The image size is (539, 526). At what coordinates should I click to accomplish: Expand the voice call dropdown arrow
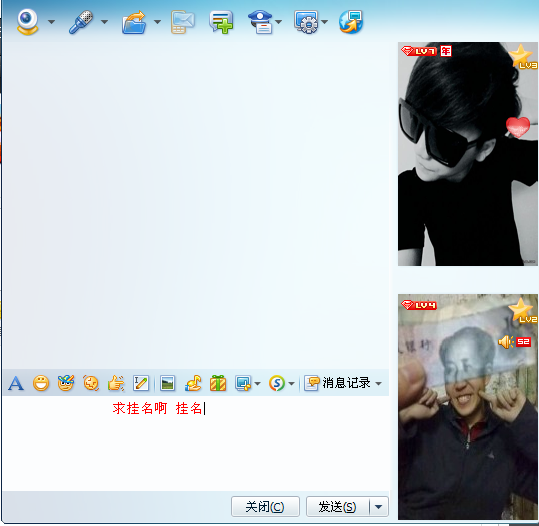tap(104, 22)
